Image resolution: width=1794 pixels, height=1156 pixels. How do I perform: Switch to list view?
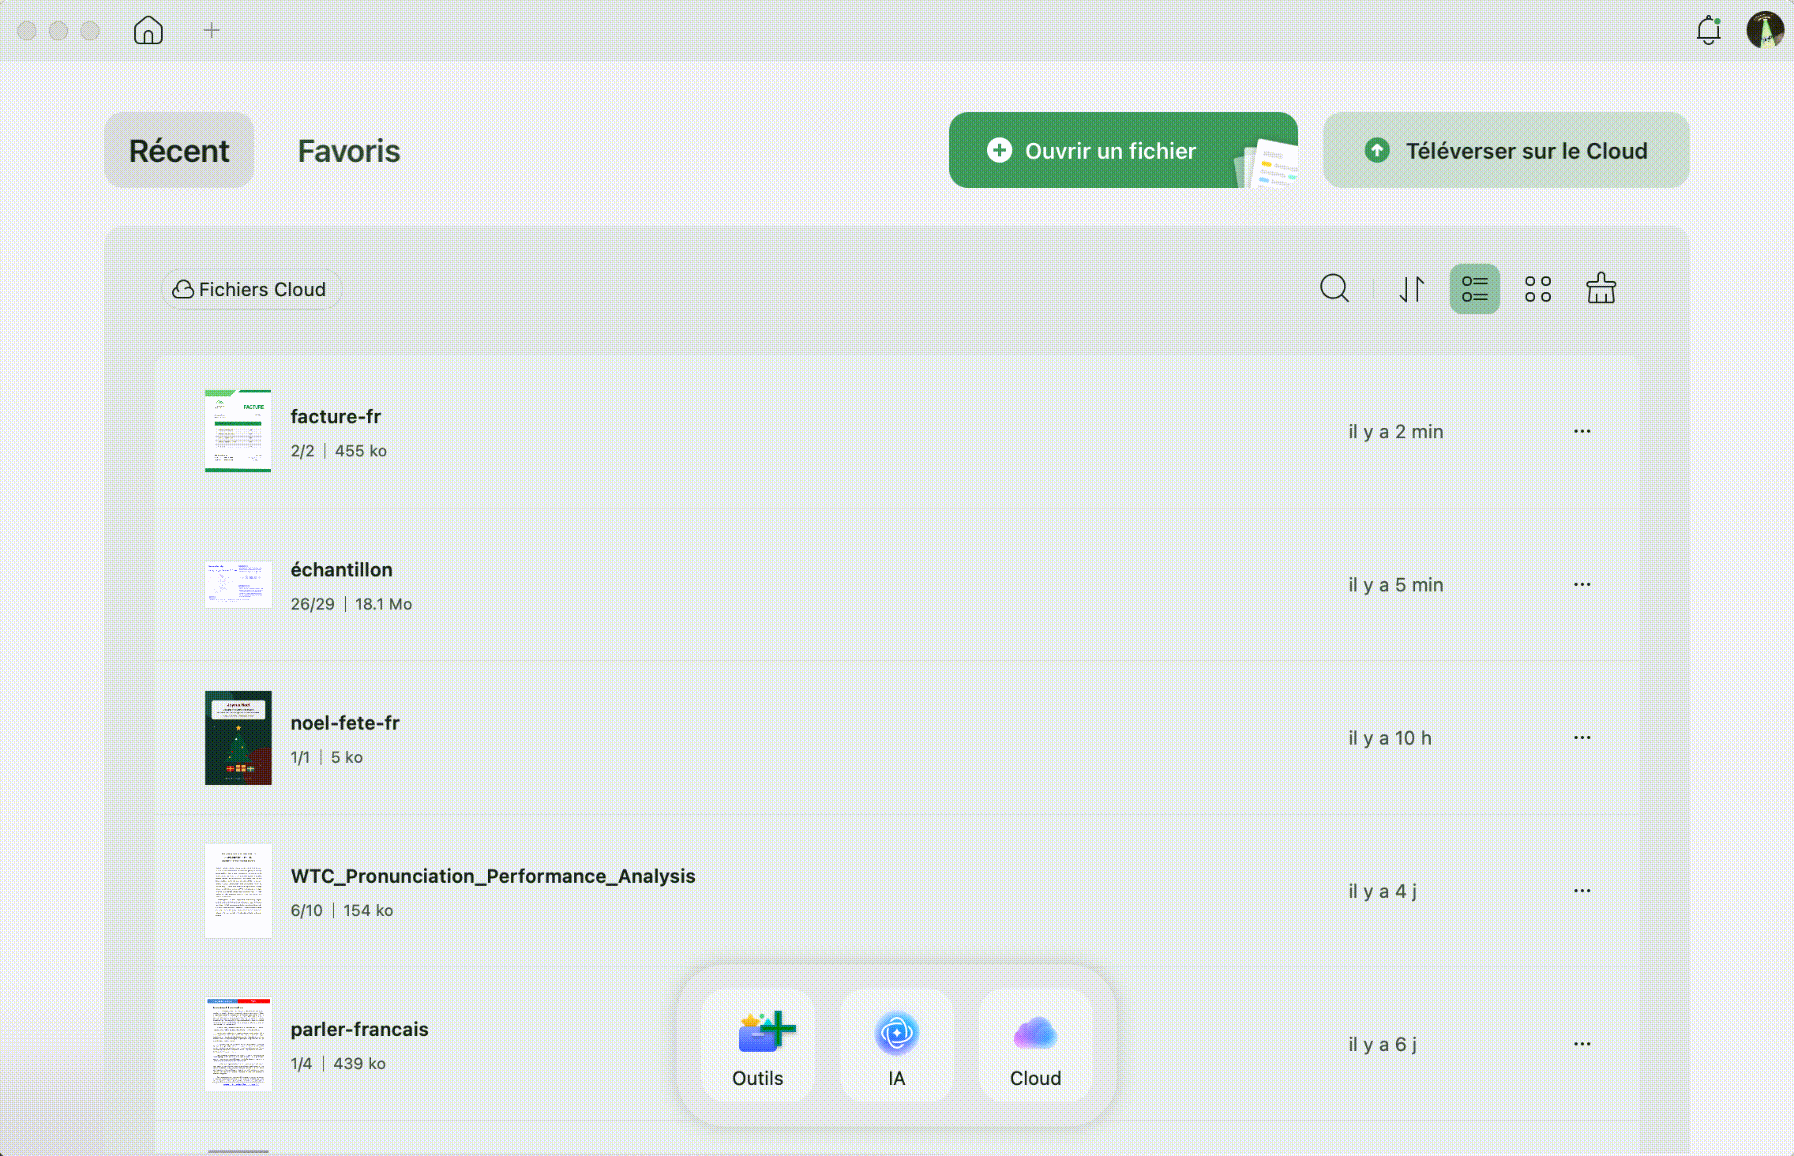(1475, 289)
